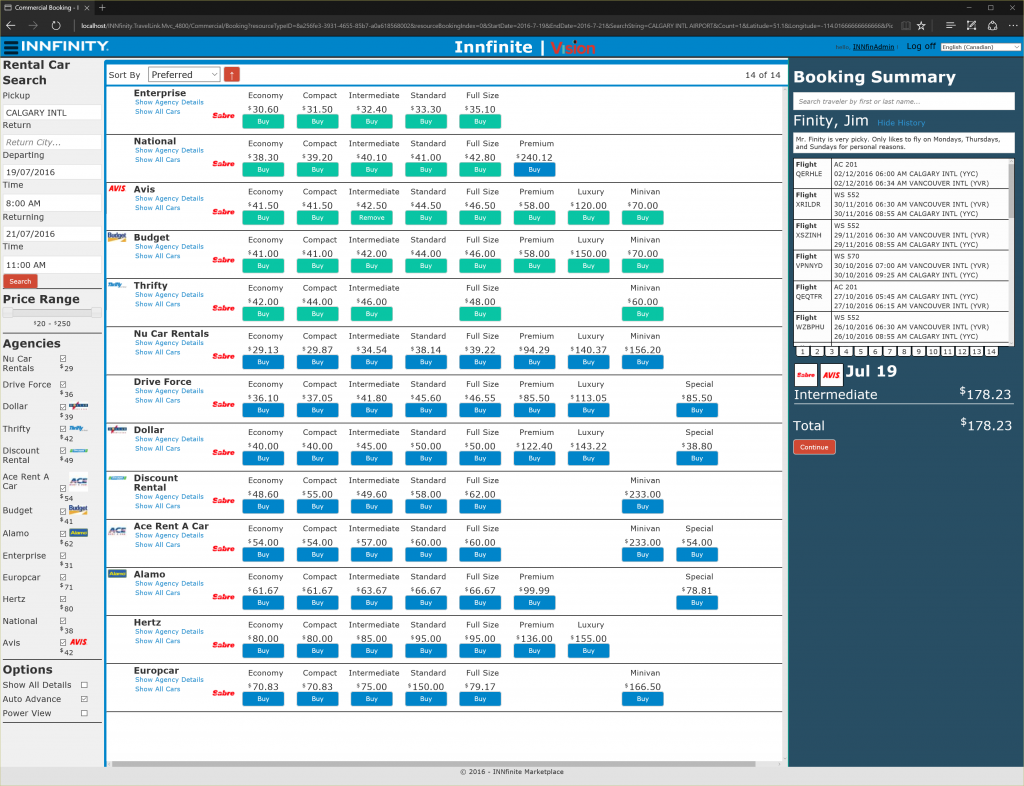This screenshot has width=1024, height=786.
Task: Uncheck Enterprise agency filter
Action: (x=63, y=556)
